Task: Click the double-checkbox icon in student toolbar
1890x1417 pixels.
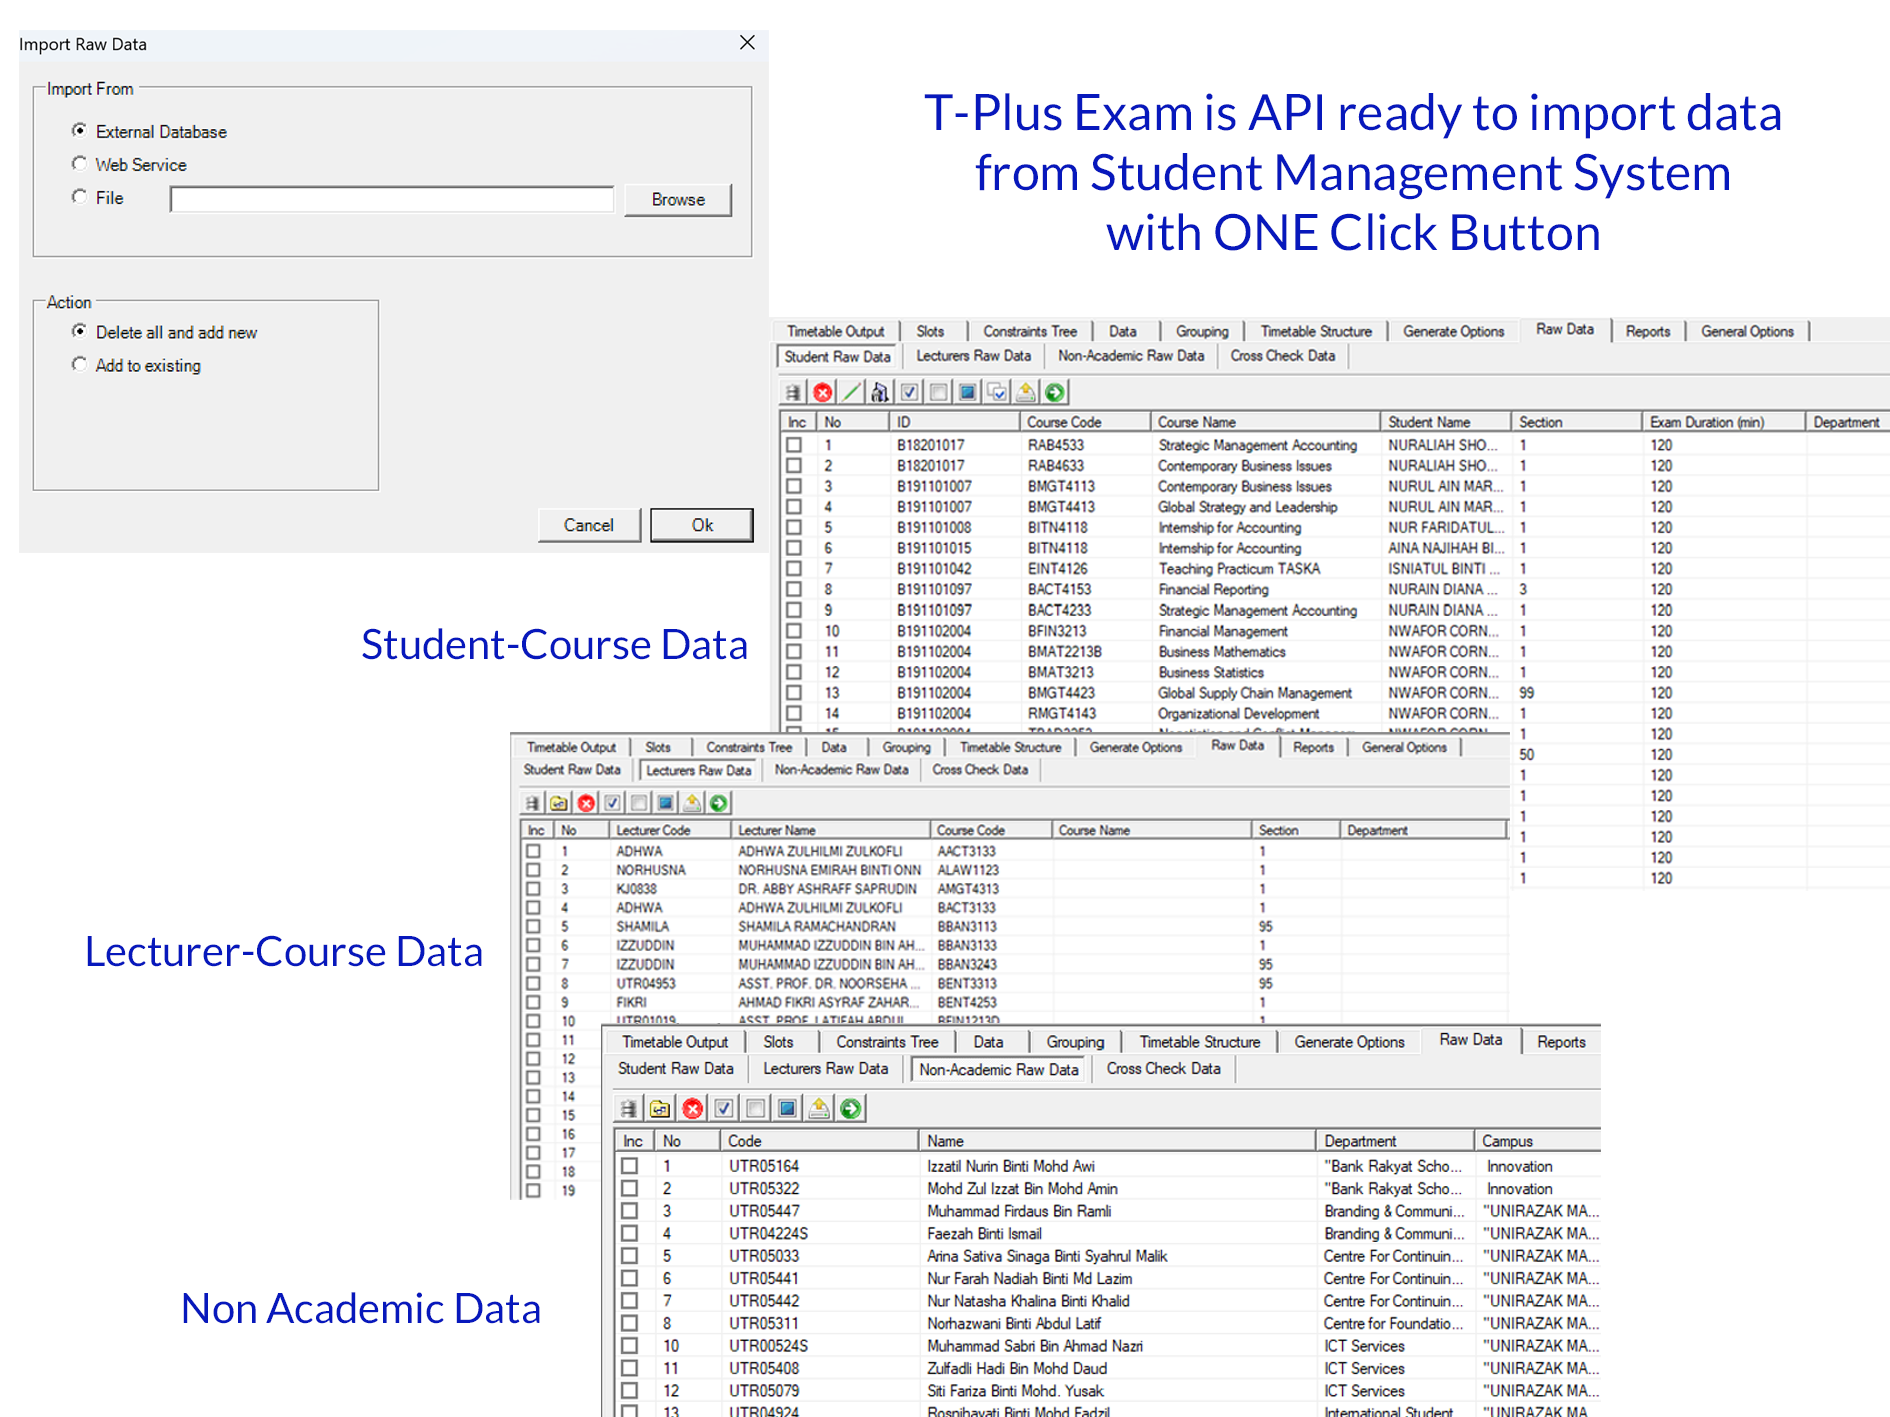Action: click(x=997, y=393)
